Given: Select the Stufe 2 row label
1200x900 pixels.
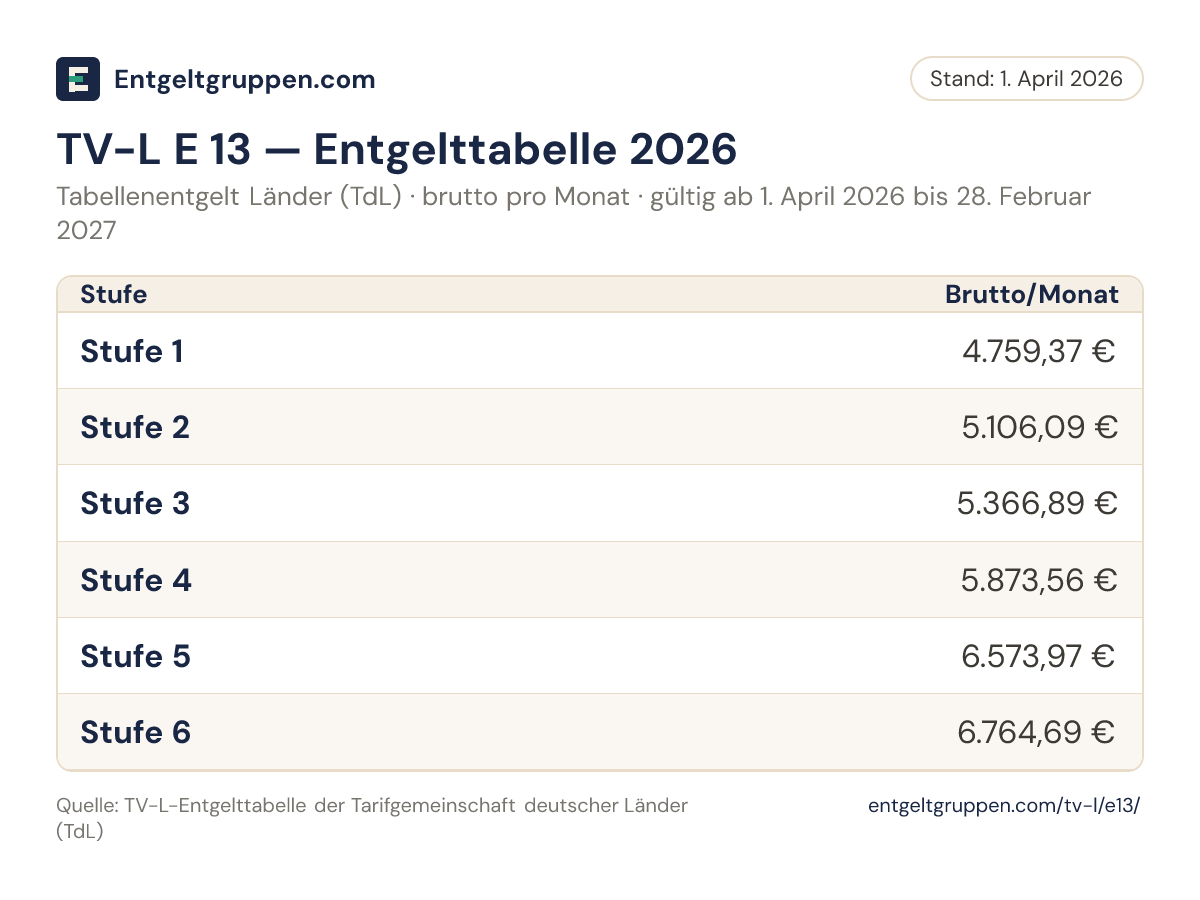Looking at the screenshot, I should click(x=135, y=427).
